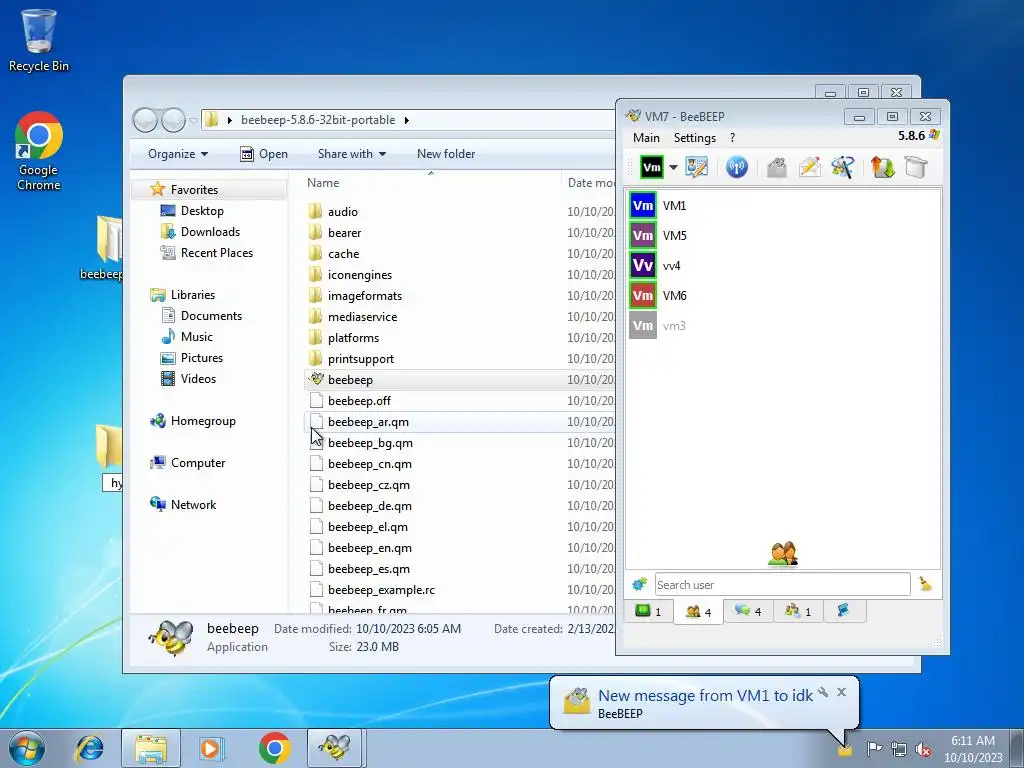1024x768 pixels.
Task: Switch to the blue pin tab in BeeBEEP
Action: point(844,611)
